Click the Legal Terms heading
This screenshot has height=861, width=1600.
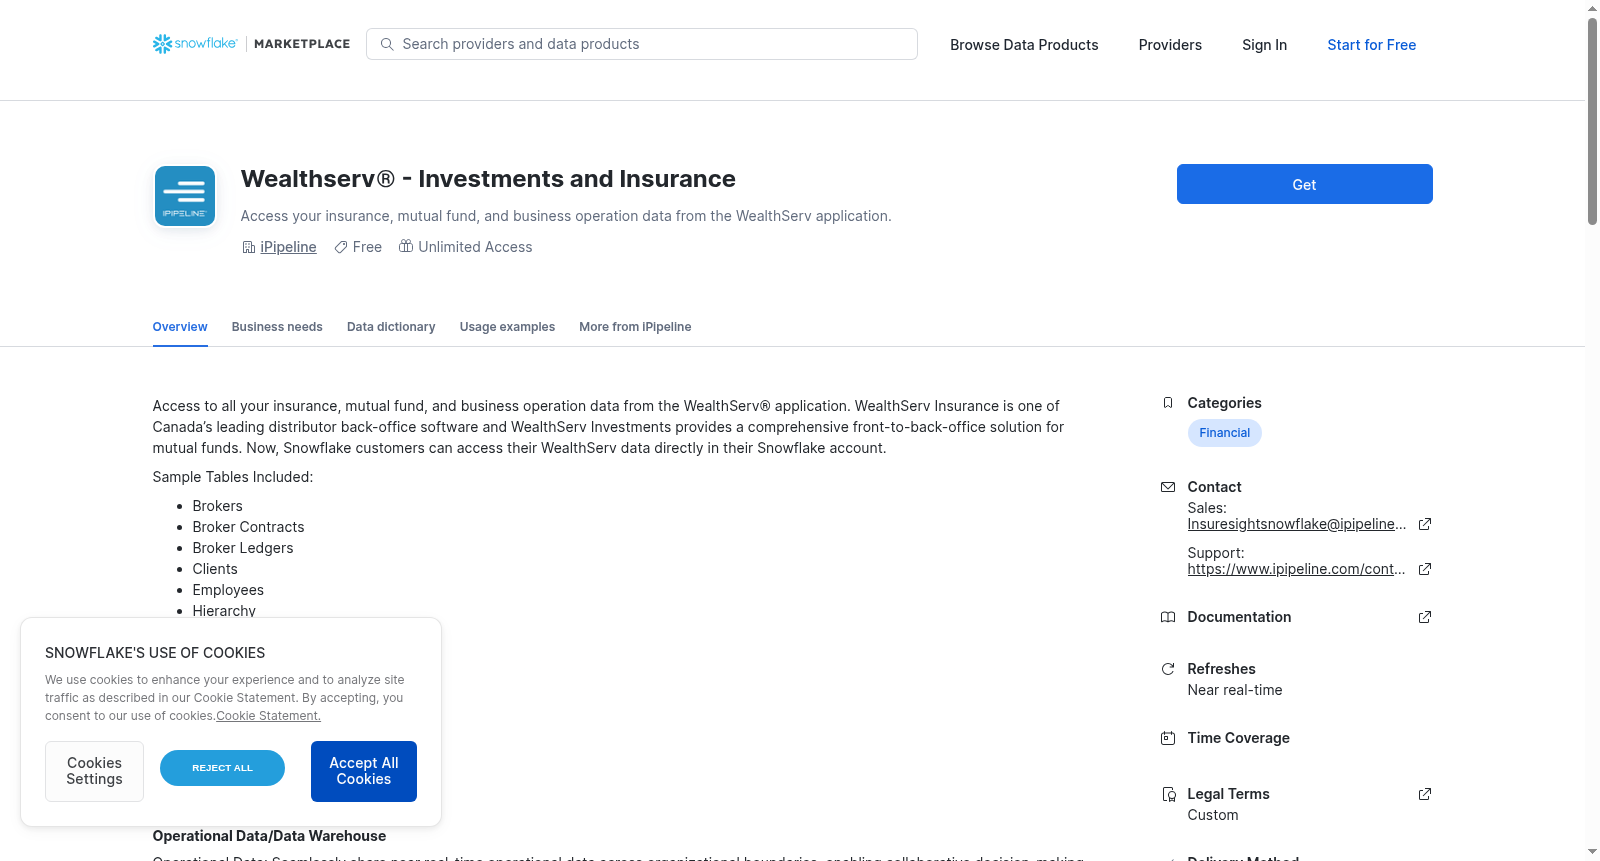click(x=1228, y=794)
